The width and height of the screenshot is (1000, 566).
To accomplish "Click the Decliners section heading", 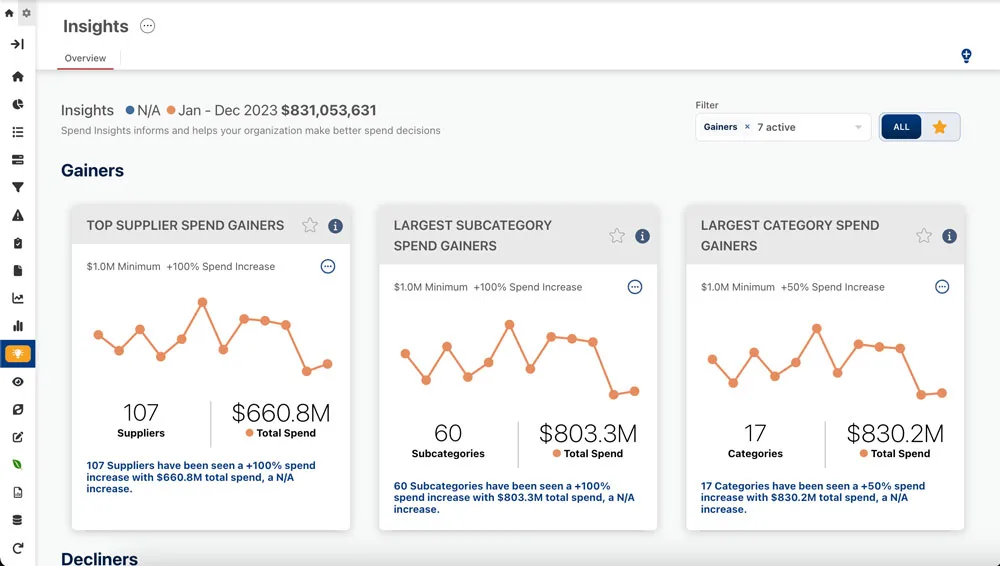I will [x=99, y=558].
